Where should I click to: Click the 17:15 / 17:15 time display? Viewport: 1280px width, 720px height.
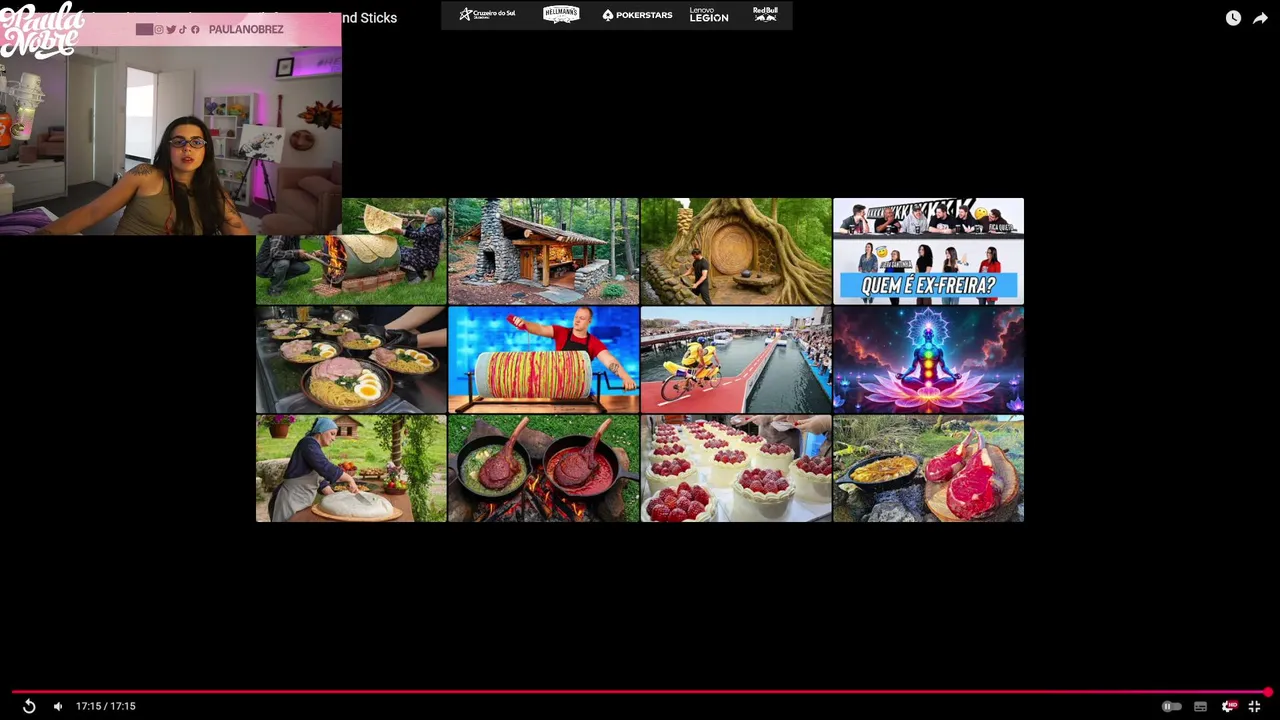click(105, 706)
